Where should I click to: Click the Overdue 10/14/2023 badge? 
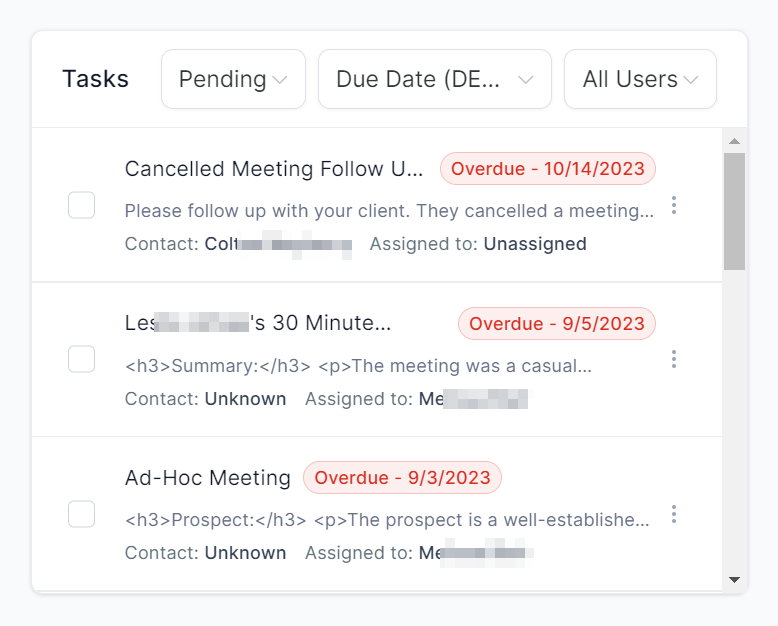pos(548,169)
